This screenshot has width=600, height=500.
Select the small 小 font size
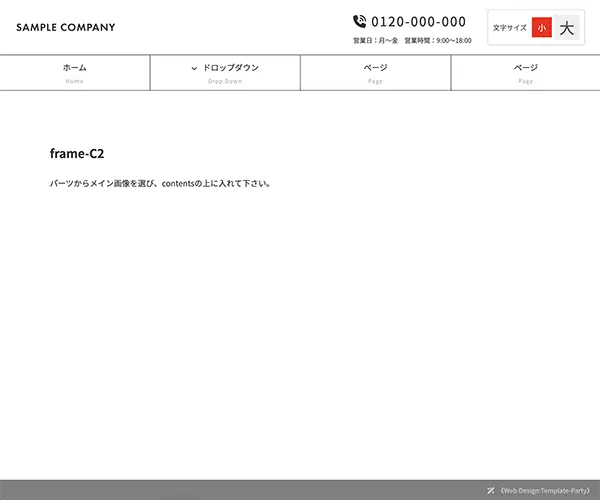(x=541, y=28)
